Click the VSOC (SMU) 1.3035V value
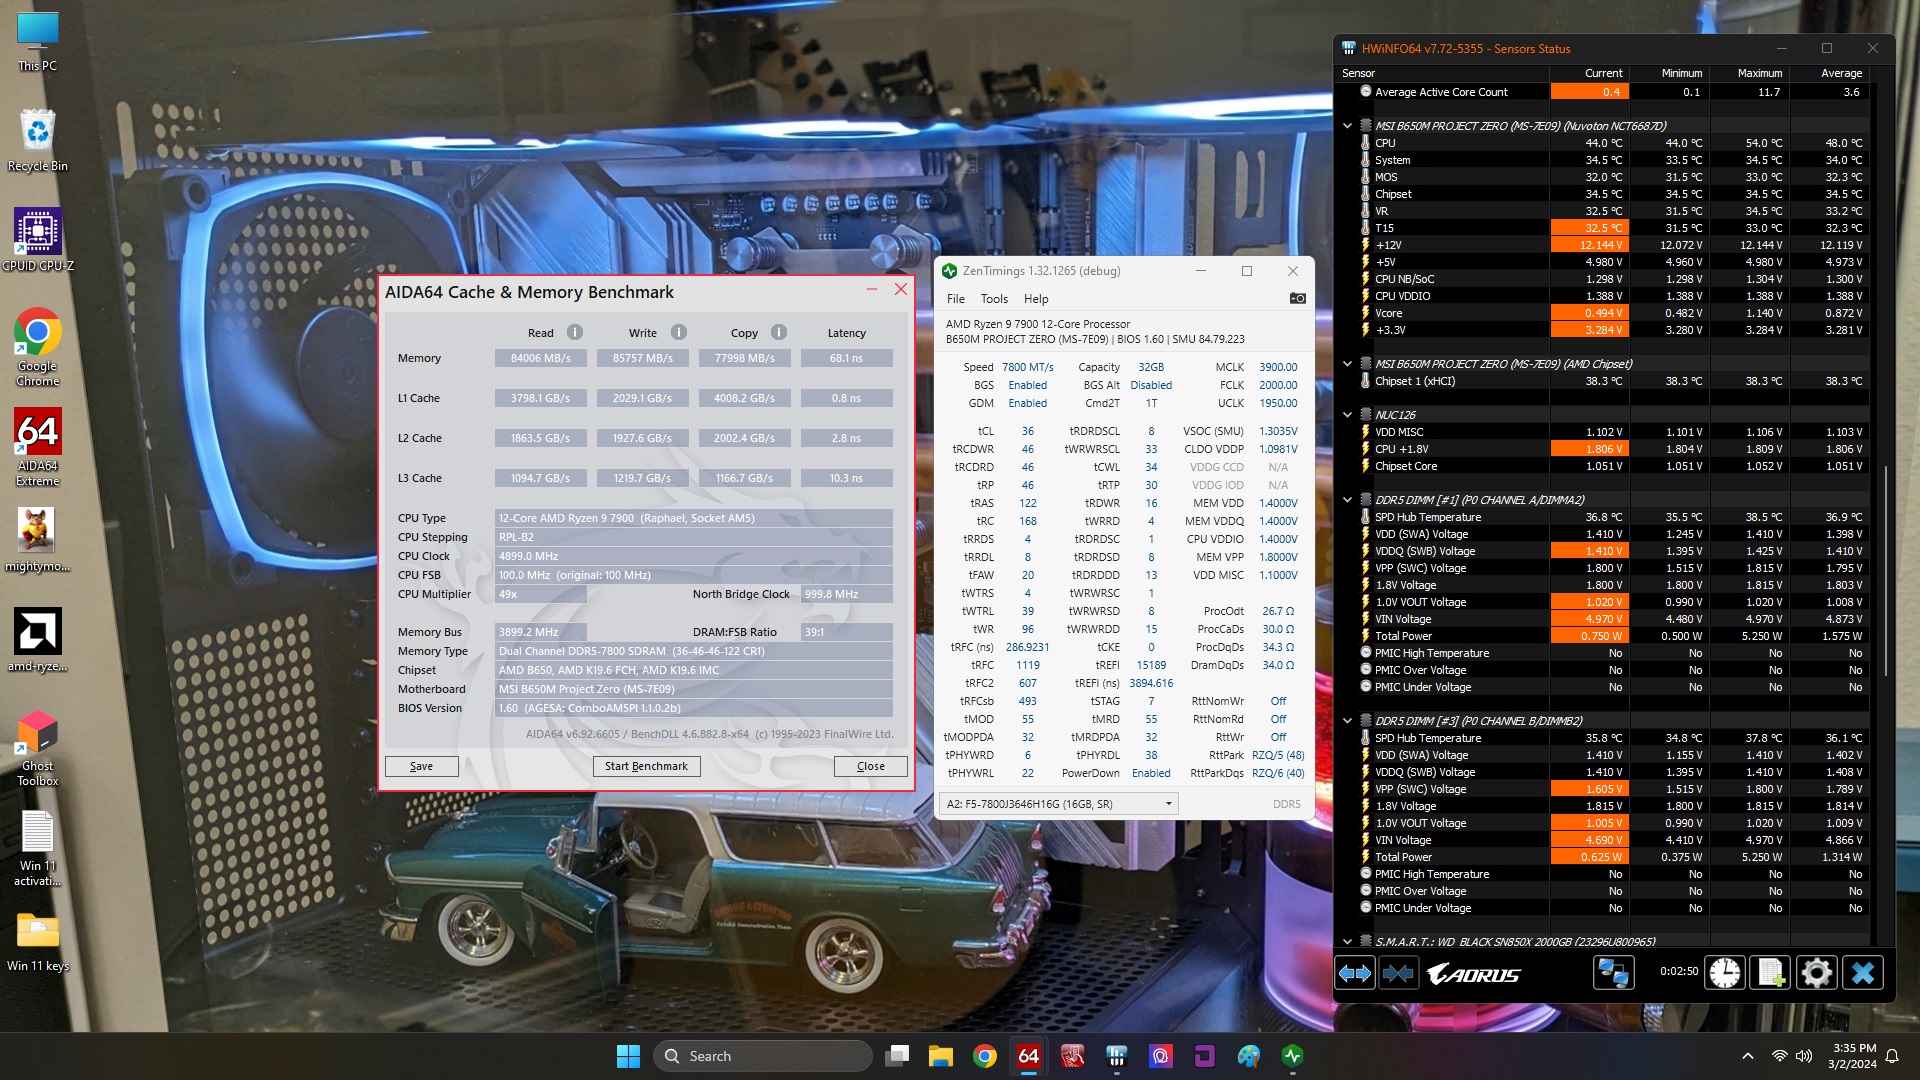Viewport: 1920px width, 1080px height. pyautogui.click(x=1277, y=431)
